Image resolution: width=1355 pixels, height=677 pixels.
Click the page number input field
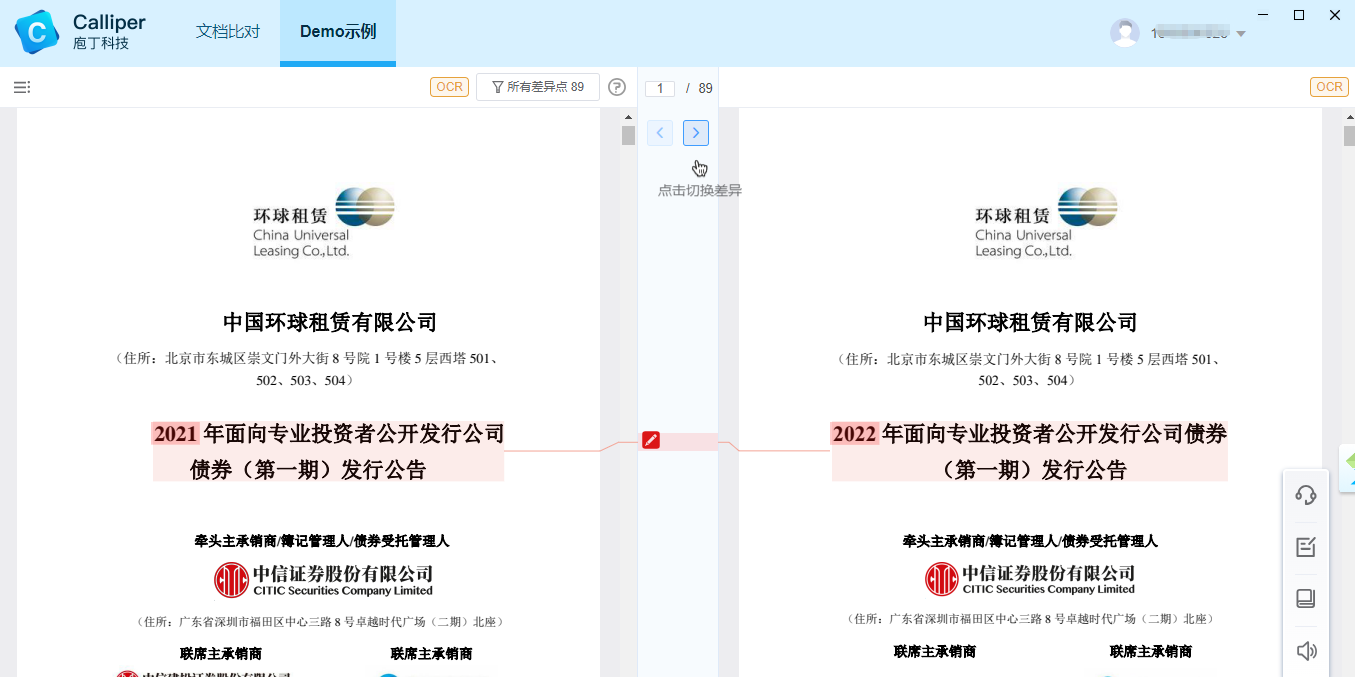pyautogui.click(x=660, y=88)
